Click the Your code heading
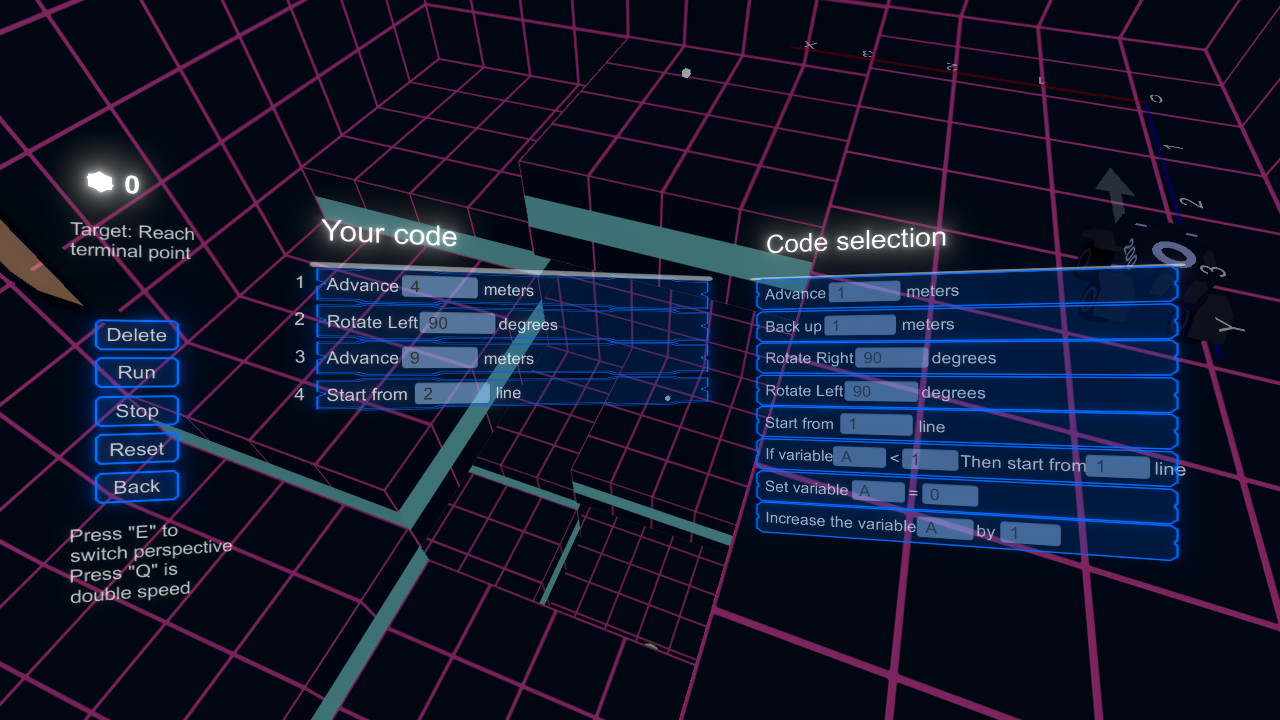 click(389, 233)
